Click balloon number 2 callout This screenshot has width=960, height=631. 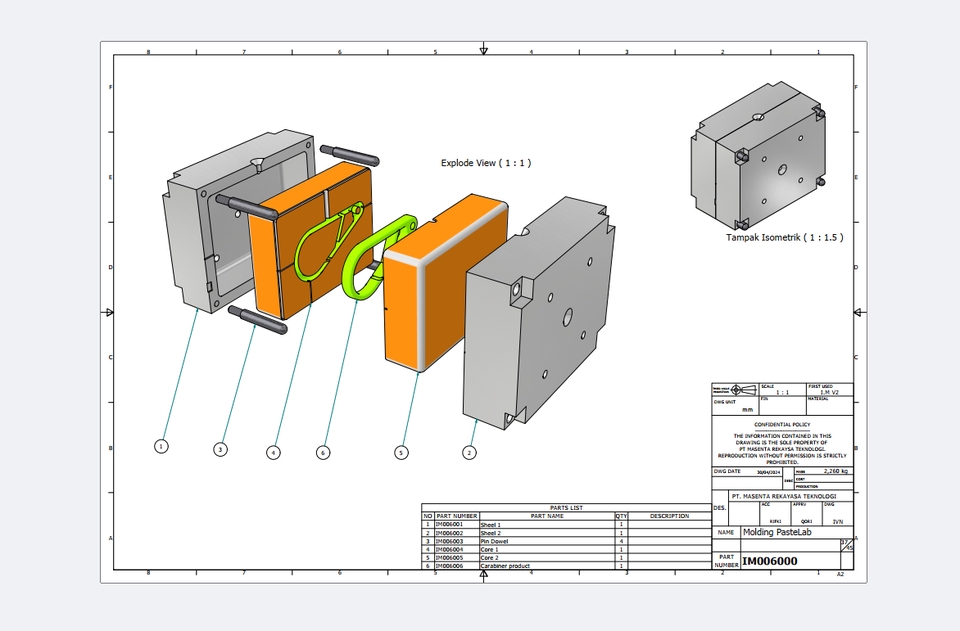tap(470, 453)
